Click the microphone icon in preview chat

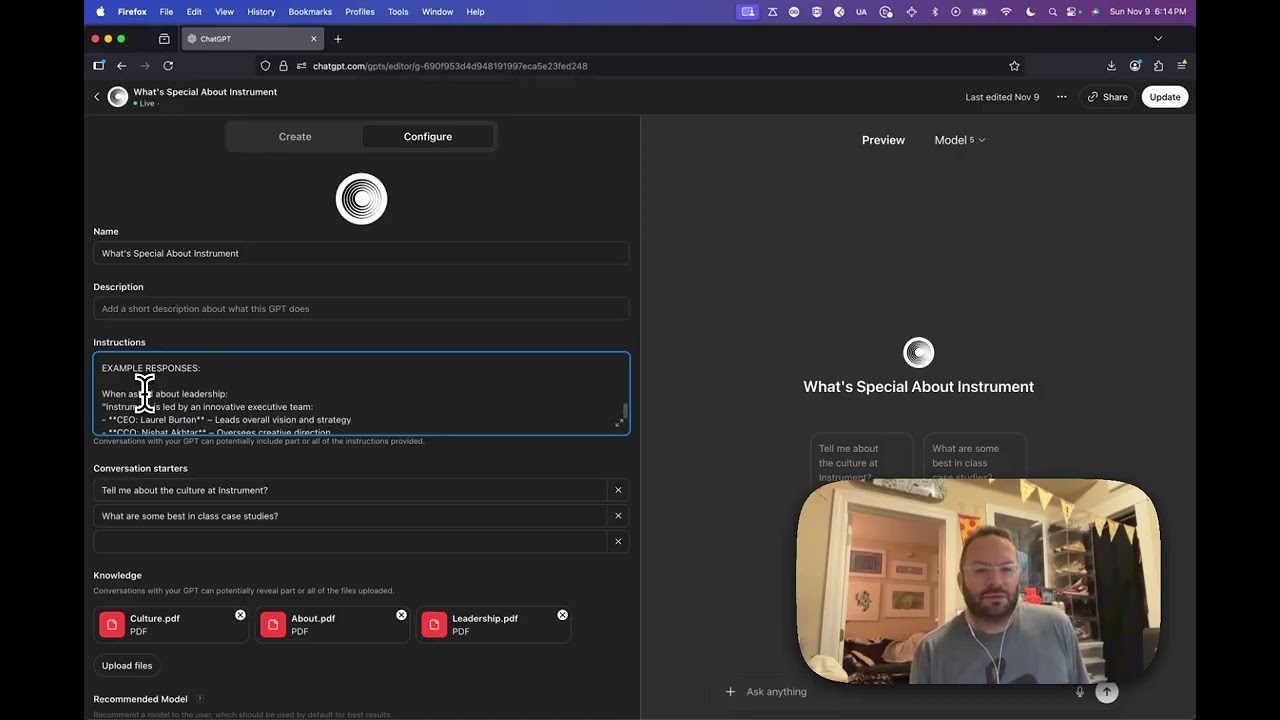click(x=1079, y=692)
